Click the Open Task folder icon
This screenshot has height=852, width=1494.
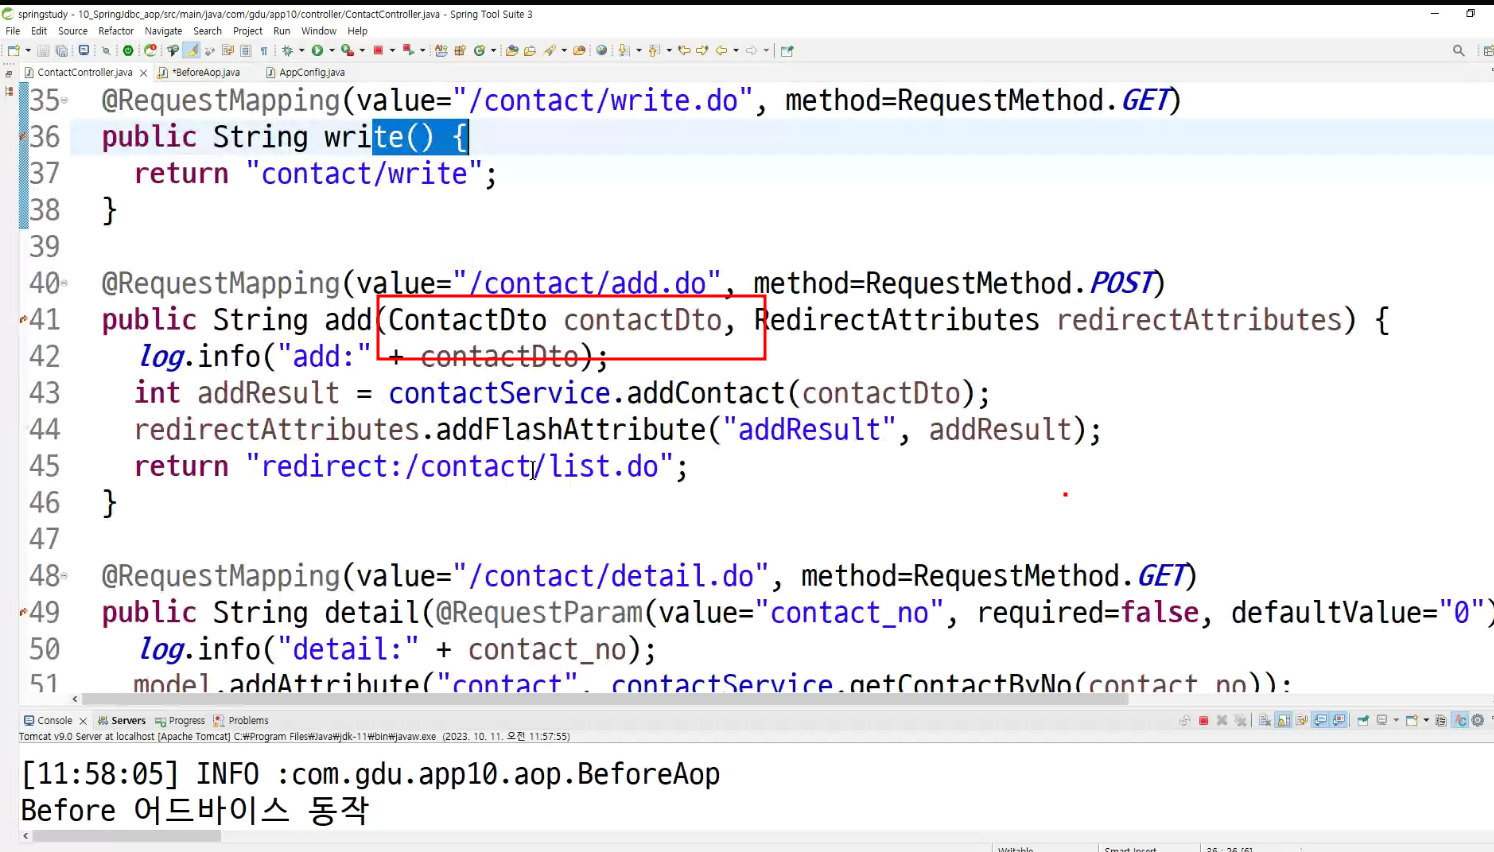tap(530, 50)
